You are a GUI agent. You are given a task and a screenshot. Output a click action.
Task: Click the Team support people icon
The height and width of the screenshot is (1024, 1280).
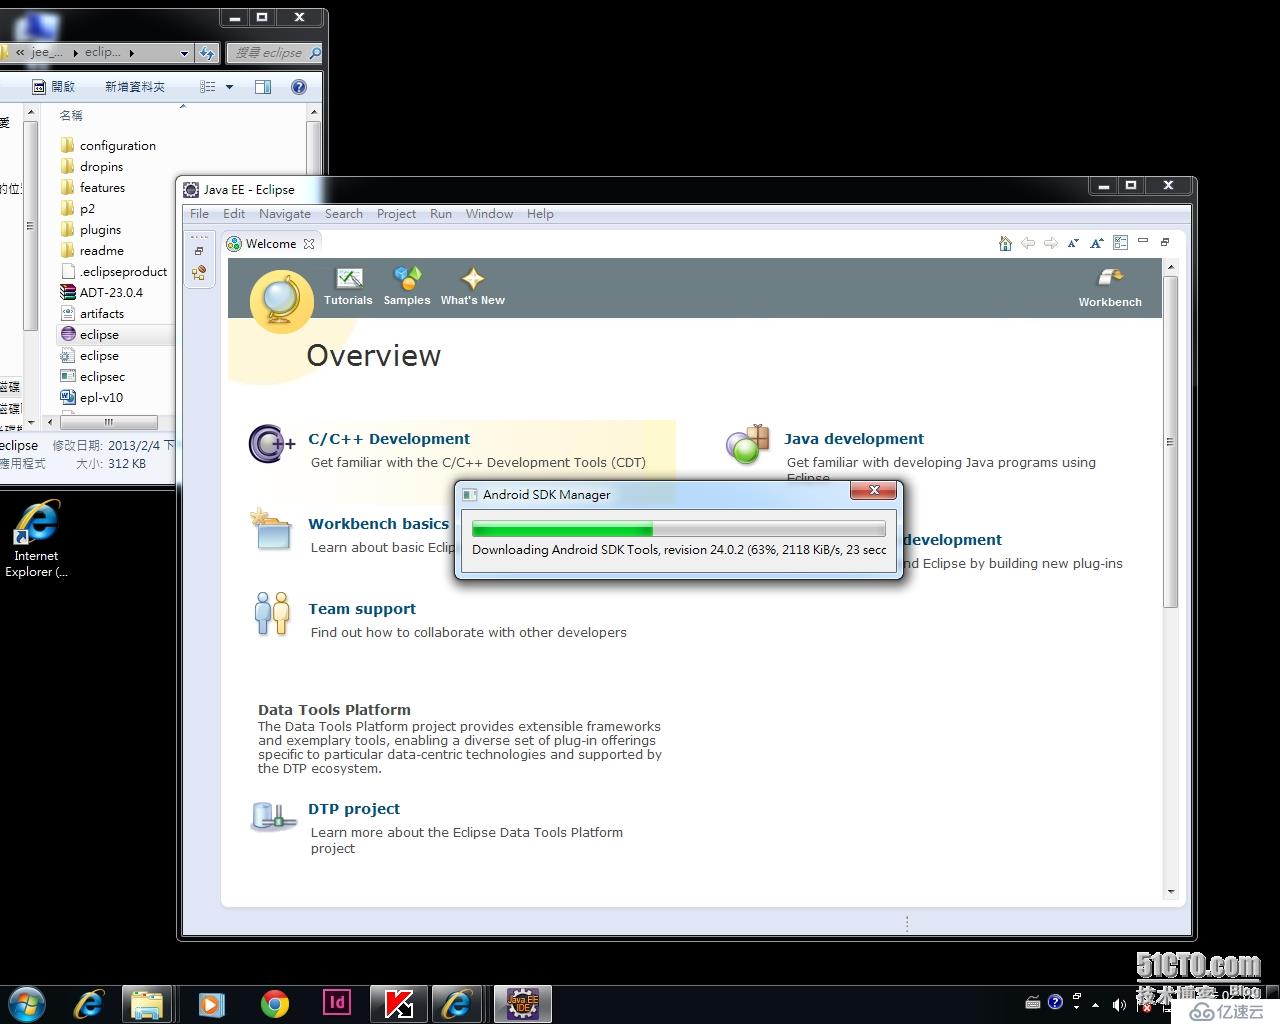pos(271,613)
